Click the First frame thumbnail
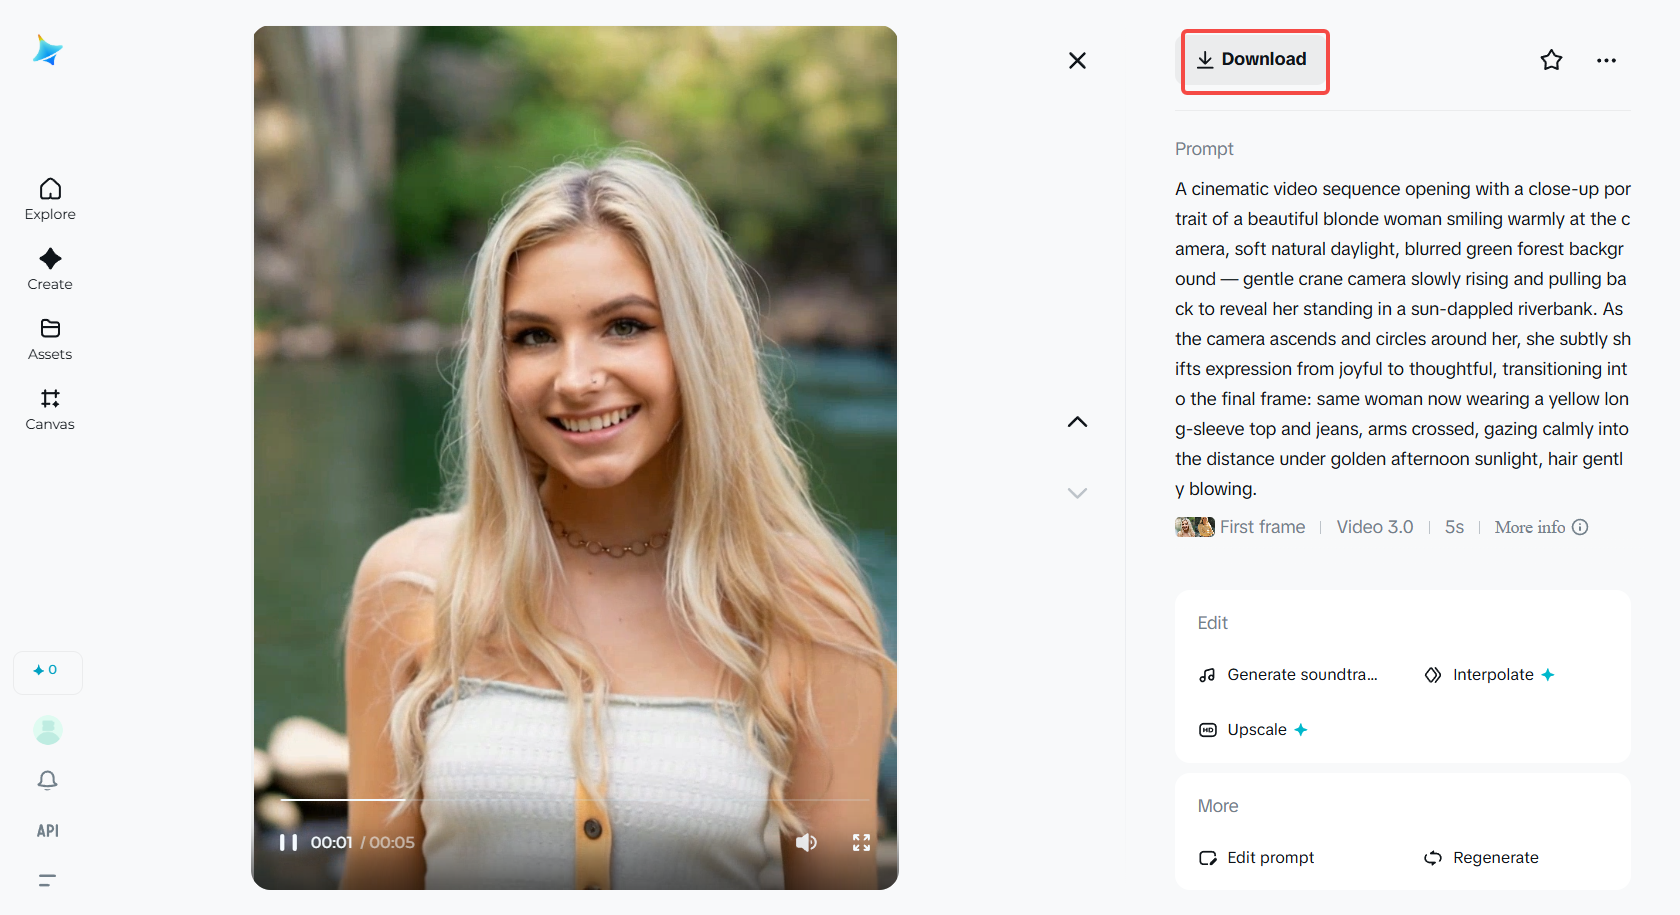This screenshot has width=1680, height=915. tap(1194, 526)
